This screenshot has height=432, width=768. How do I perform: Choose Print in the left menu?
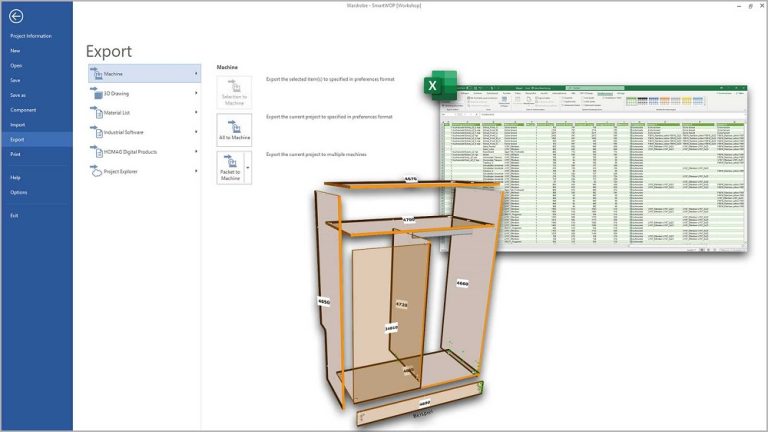tap(15, 155)
